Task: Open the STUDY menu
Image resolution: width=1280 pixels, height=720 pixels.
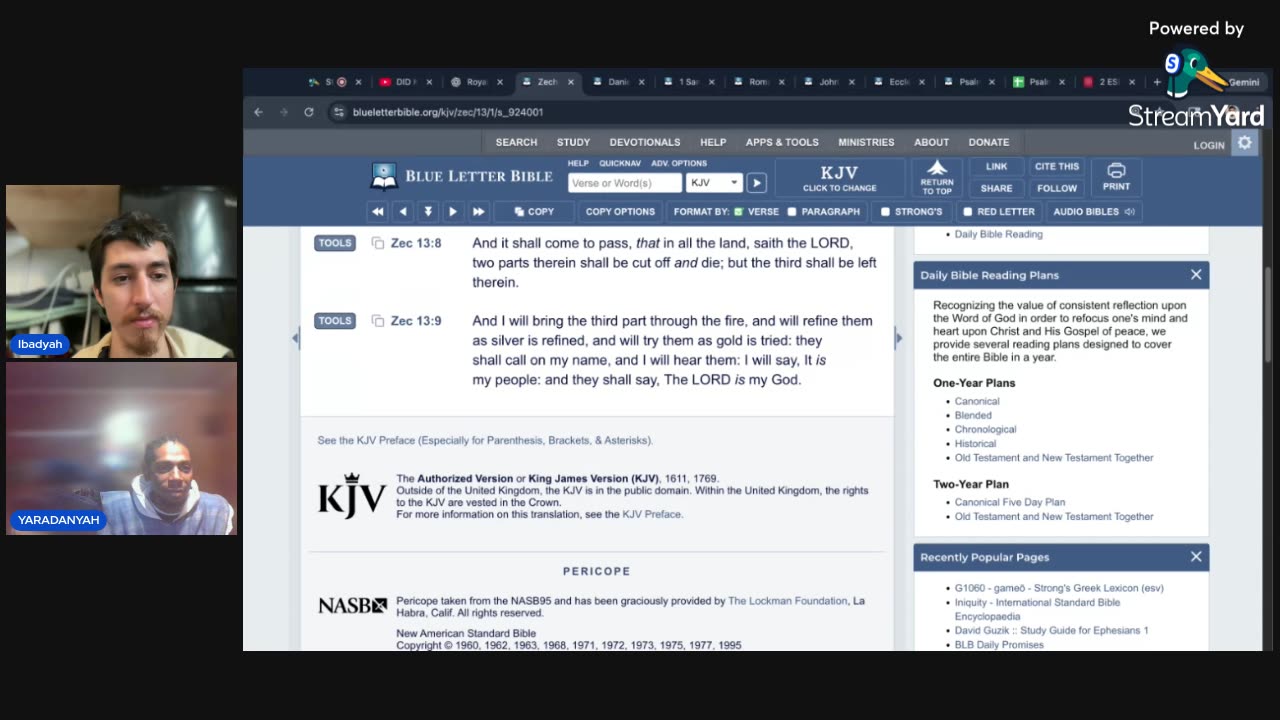Action: [x=573, y=142]
